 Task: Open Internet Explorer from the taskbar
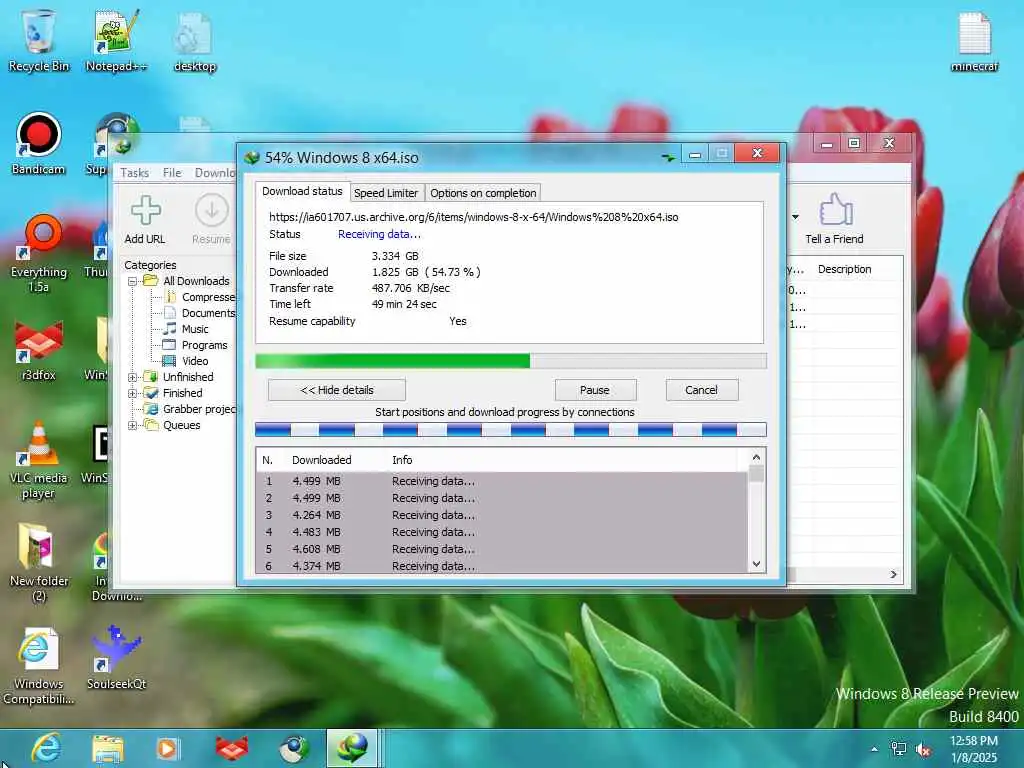46,748
